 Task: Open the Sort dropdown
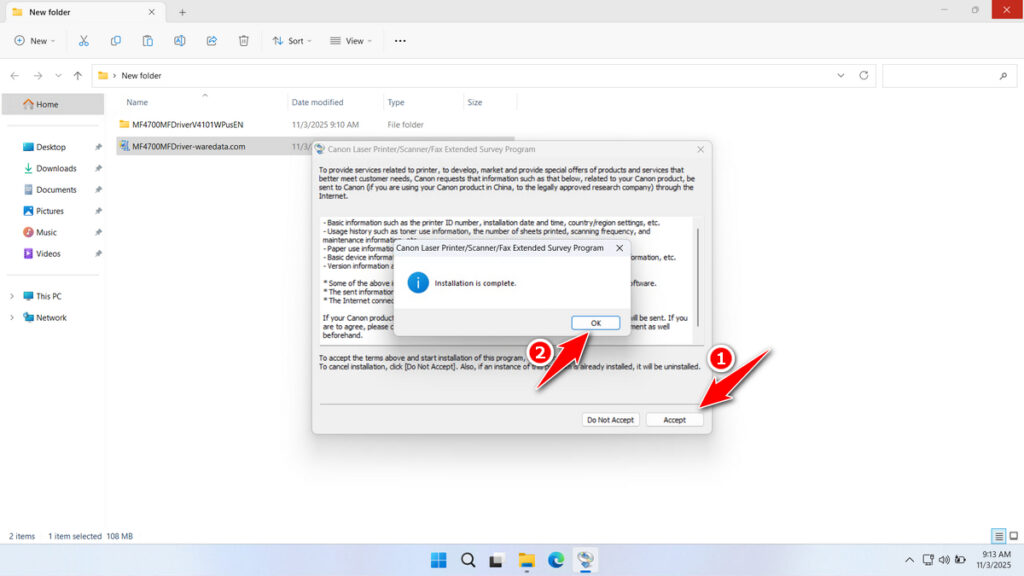291,40
